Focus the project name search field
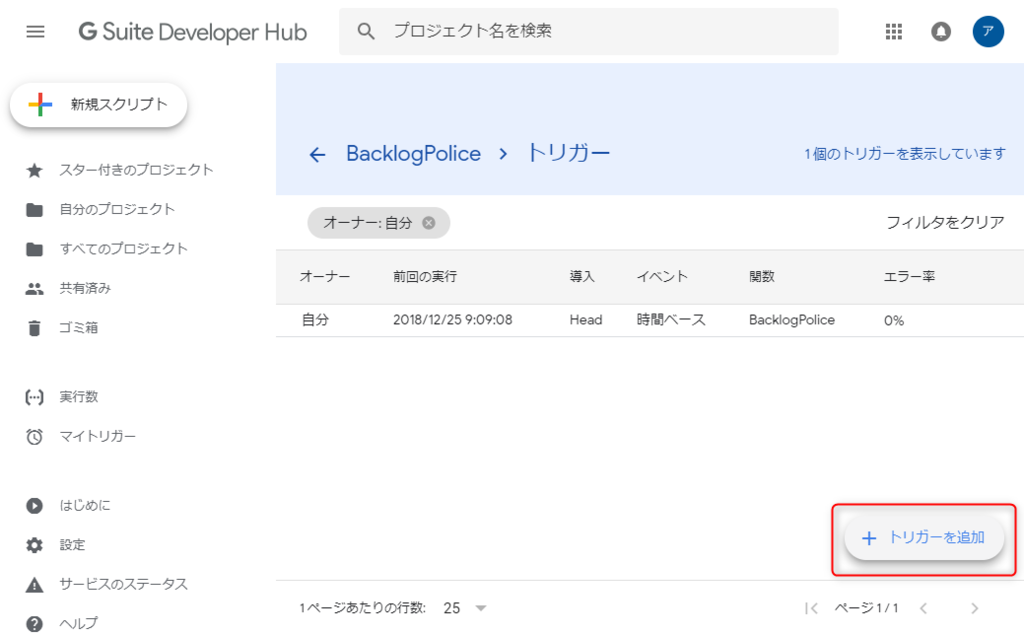Image resolution: width=1024 pixels, height=636 pixels. (x=588, y=31)
